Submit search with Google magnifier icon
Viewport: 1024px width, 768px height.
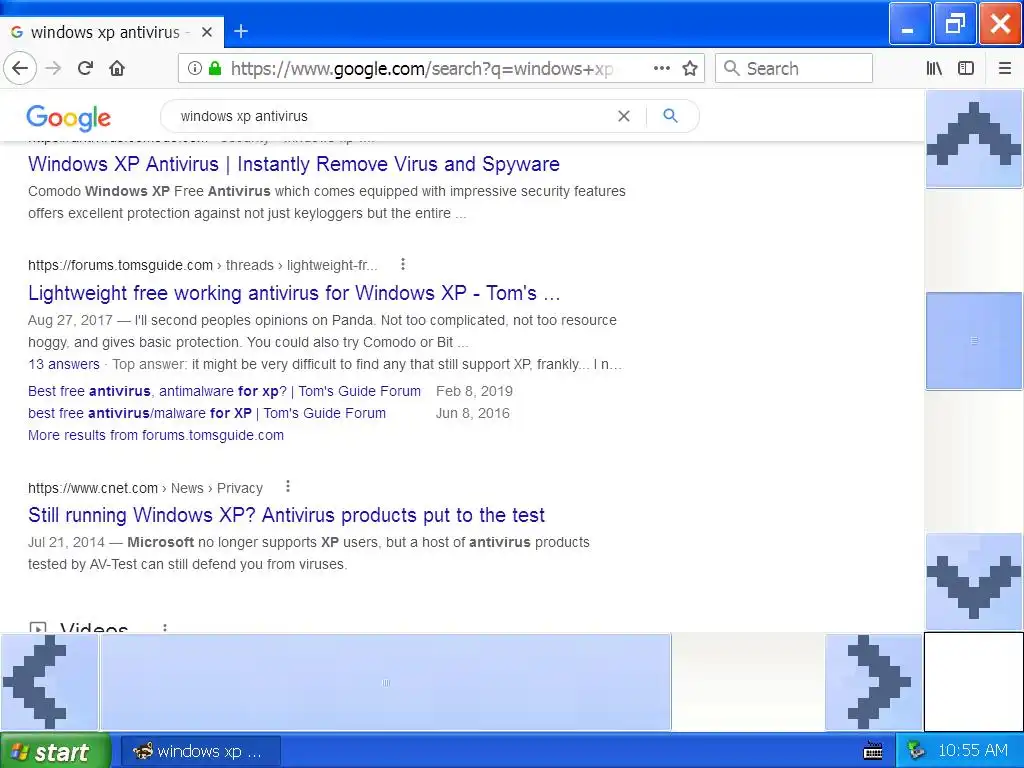(x=670, y=116)
